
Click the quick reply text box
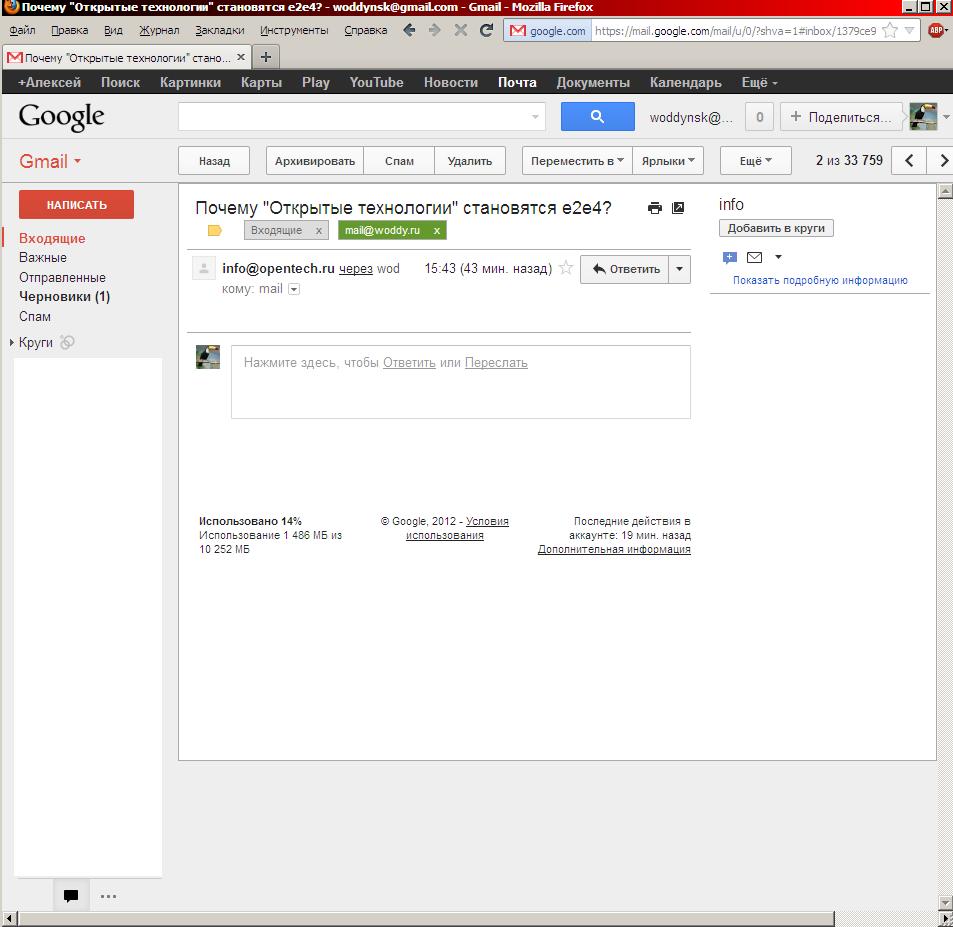point(461,382)
